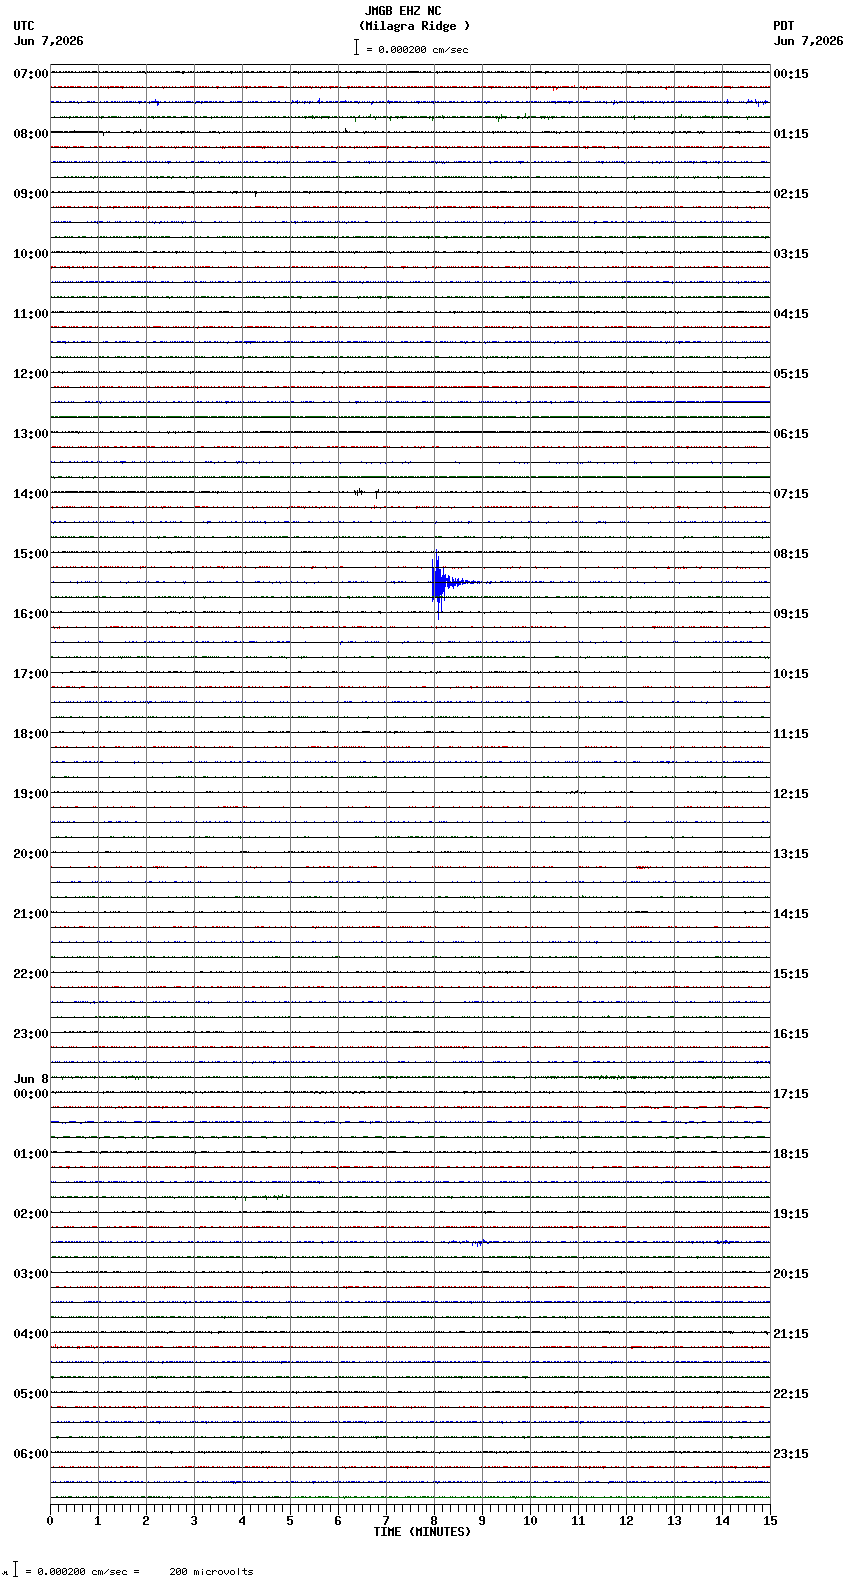This screenshot has width=850, height=1584.
Task: Click the red noise blip on 20:15 trace
Action: (x=642, y=867)
